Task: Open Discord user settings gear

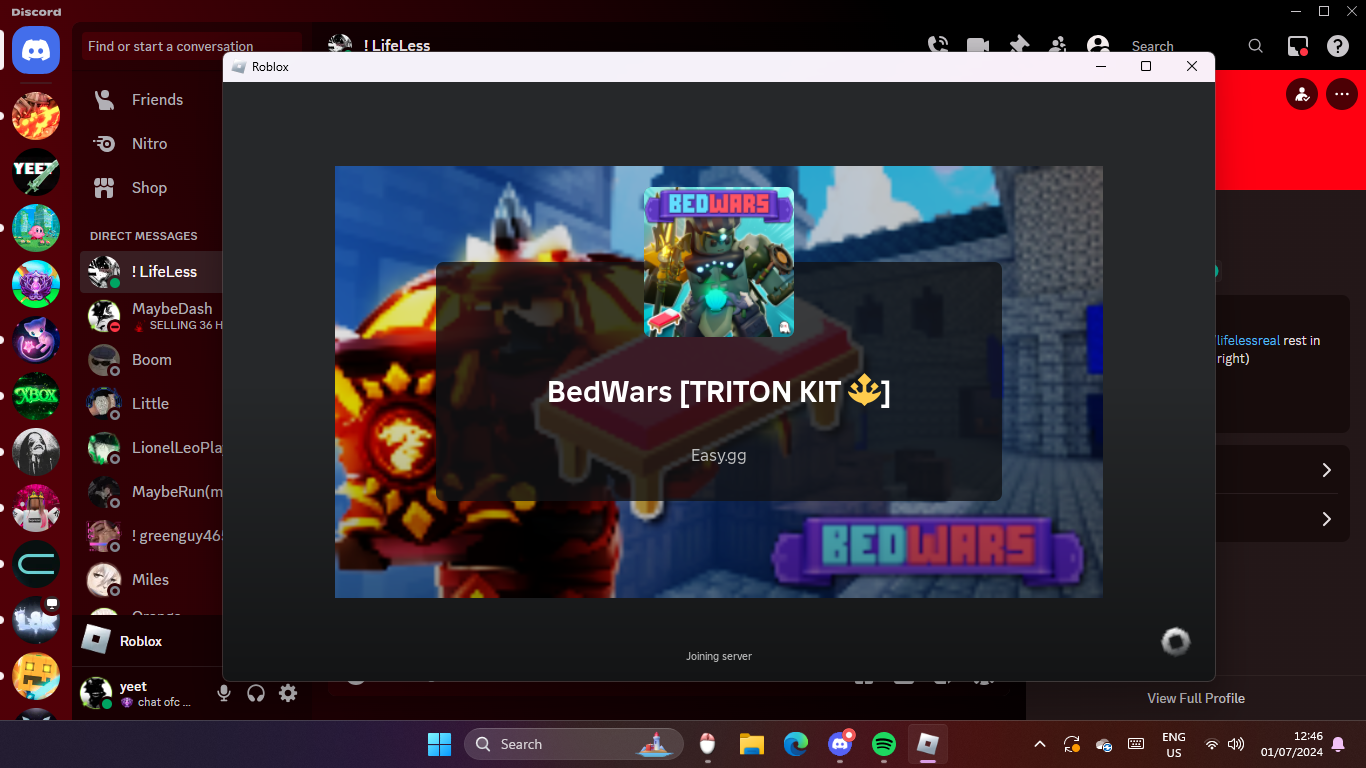Action: pyautogui.click(x=288, y=693)
